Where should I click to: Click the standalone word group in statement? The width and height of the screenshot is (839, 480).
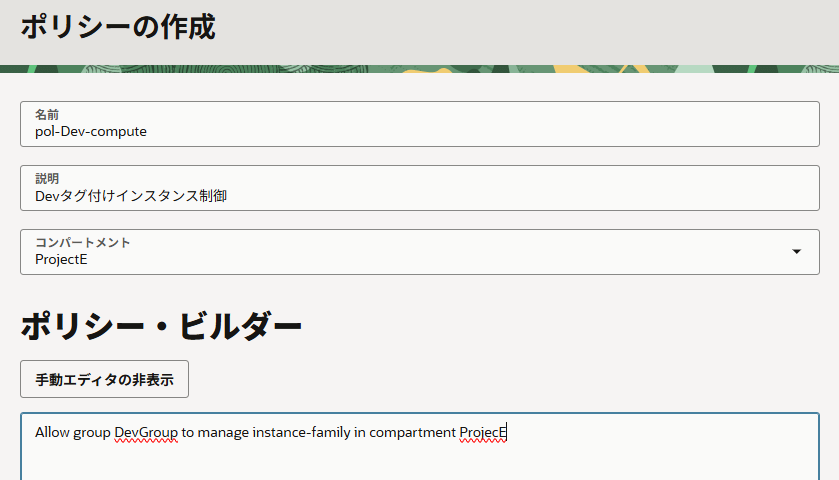point(92,433)
